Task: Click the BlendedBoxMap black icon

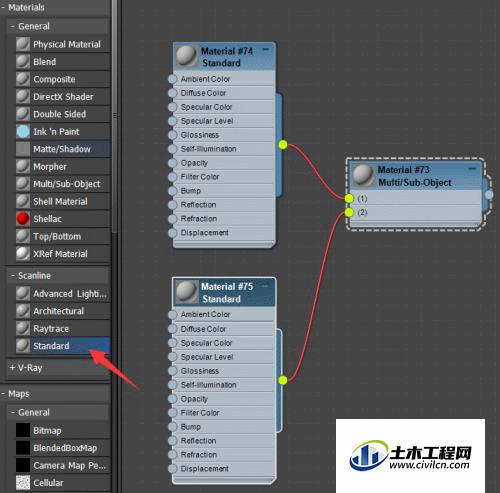Action: [23, 448]
